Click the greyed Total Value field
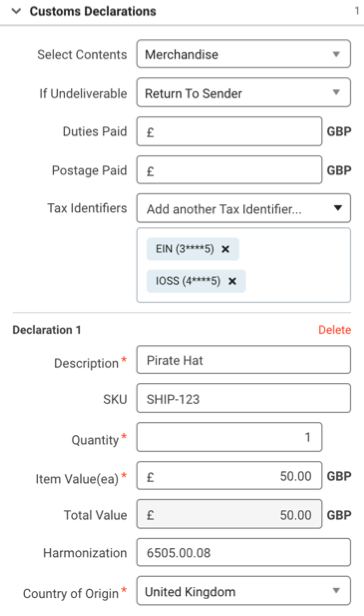364x616 pixels. 229,514
